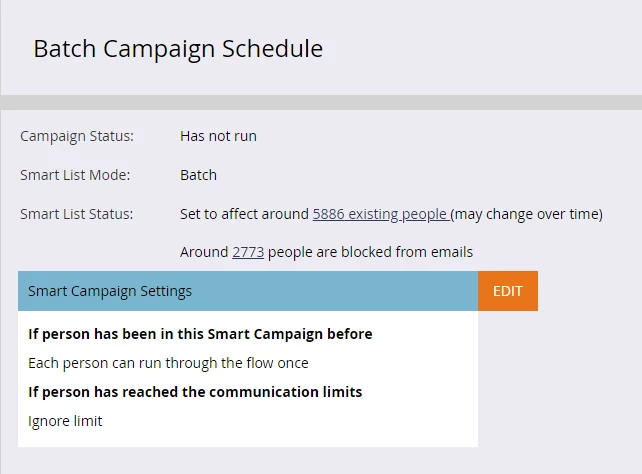Click the 'Set to affect around' text
Image resolution: width=642 pixels, height=474 pixels.
244,214
